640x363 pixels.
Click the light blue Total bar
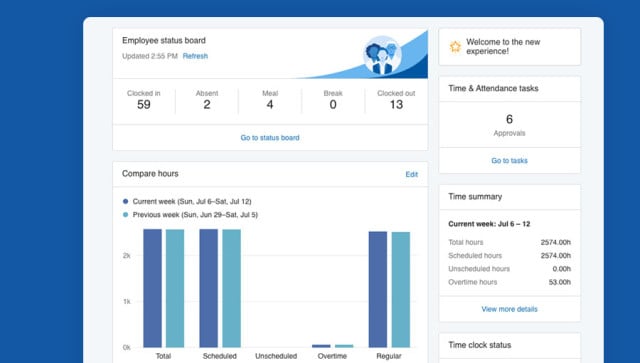point(175,288)
